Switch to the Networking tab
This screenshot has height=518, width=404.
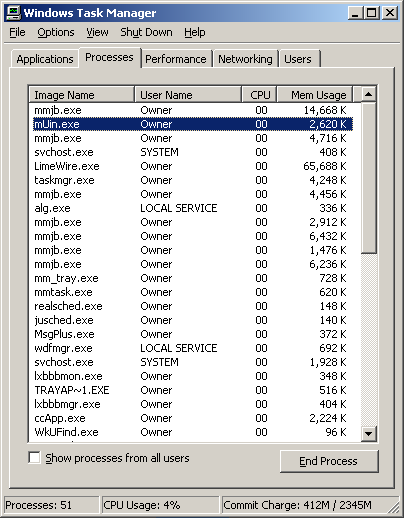(x=245, y=59)
